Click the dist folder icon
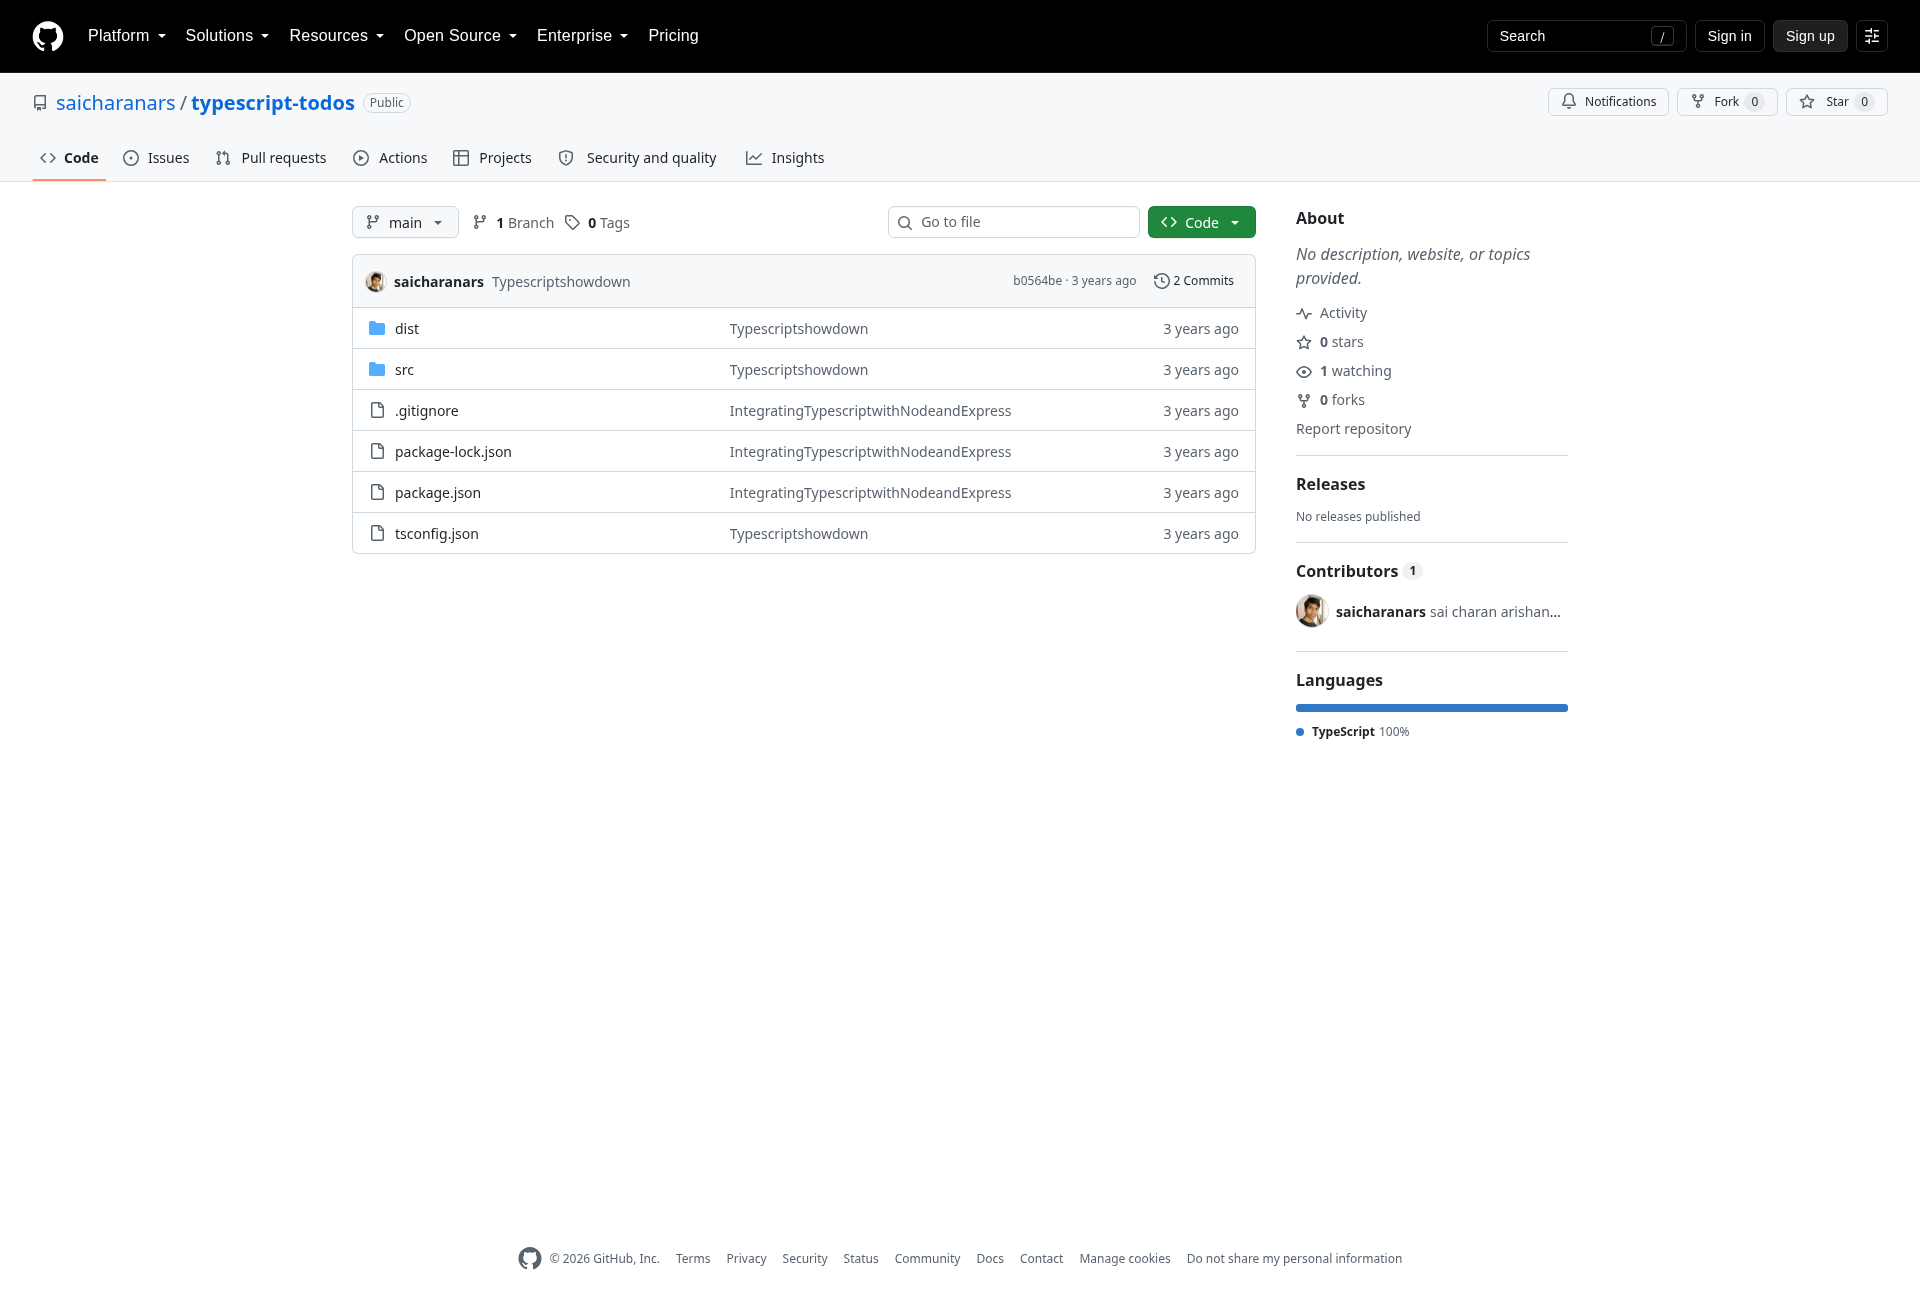 pos(377,328)
